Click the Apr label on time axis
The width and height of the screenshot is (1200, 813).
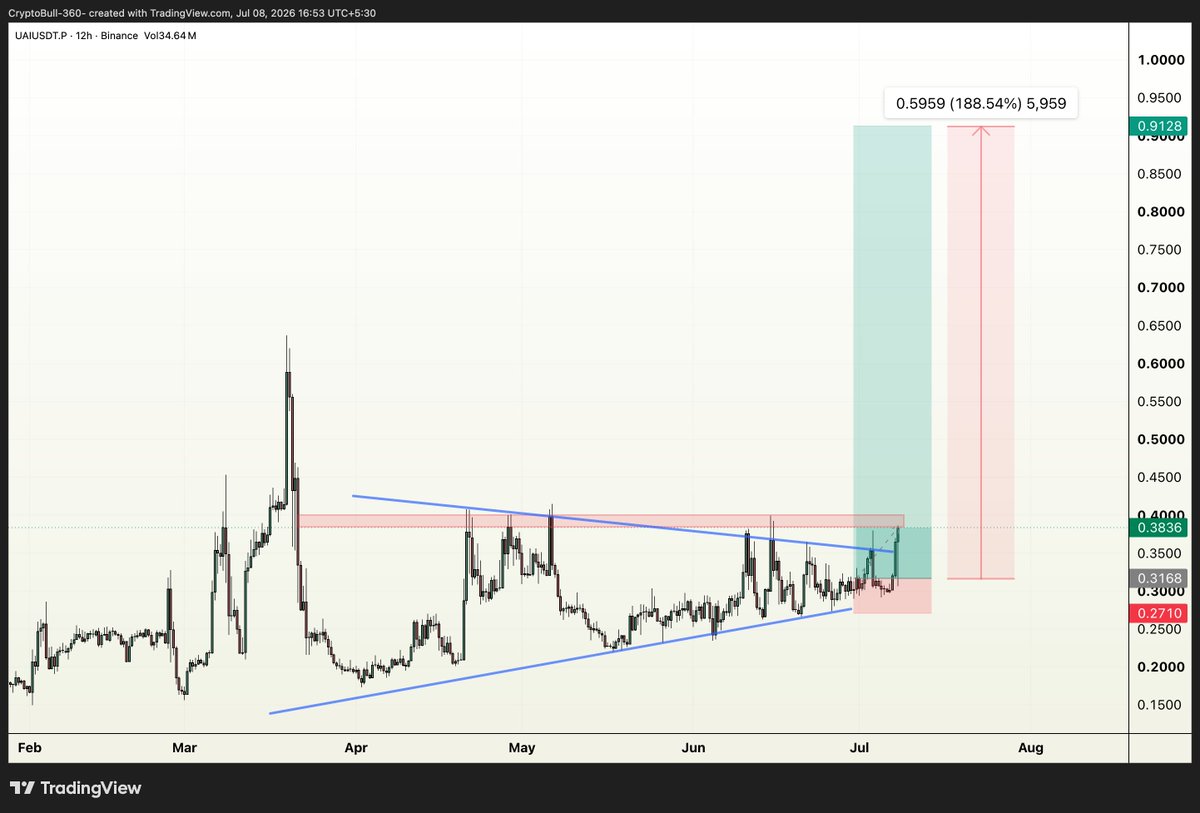click(x=355, y=747)
